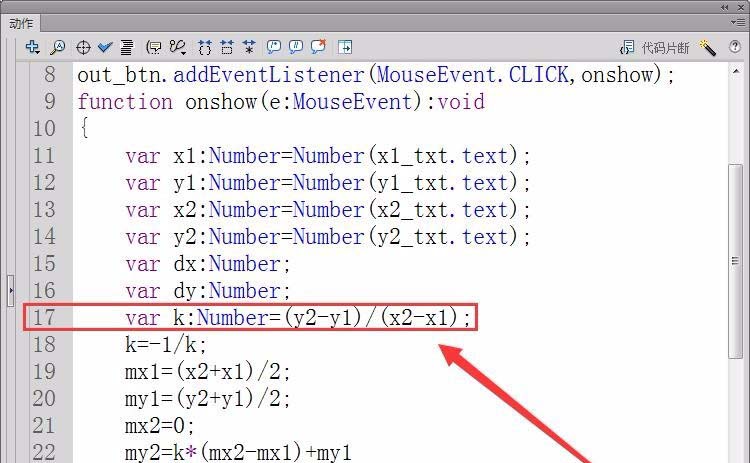Click 'x2_txt.text' on line 13
Viewport: 750px width, 463px height.
tap(442, 210)
